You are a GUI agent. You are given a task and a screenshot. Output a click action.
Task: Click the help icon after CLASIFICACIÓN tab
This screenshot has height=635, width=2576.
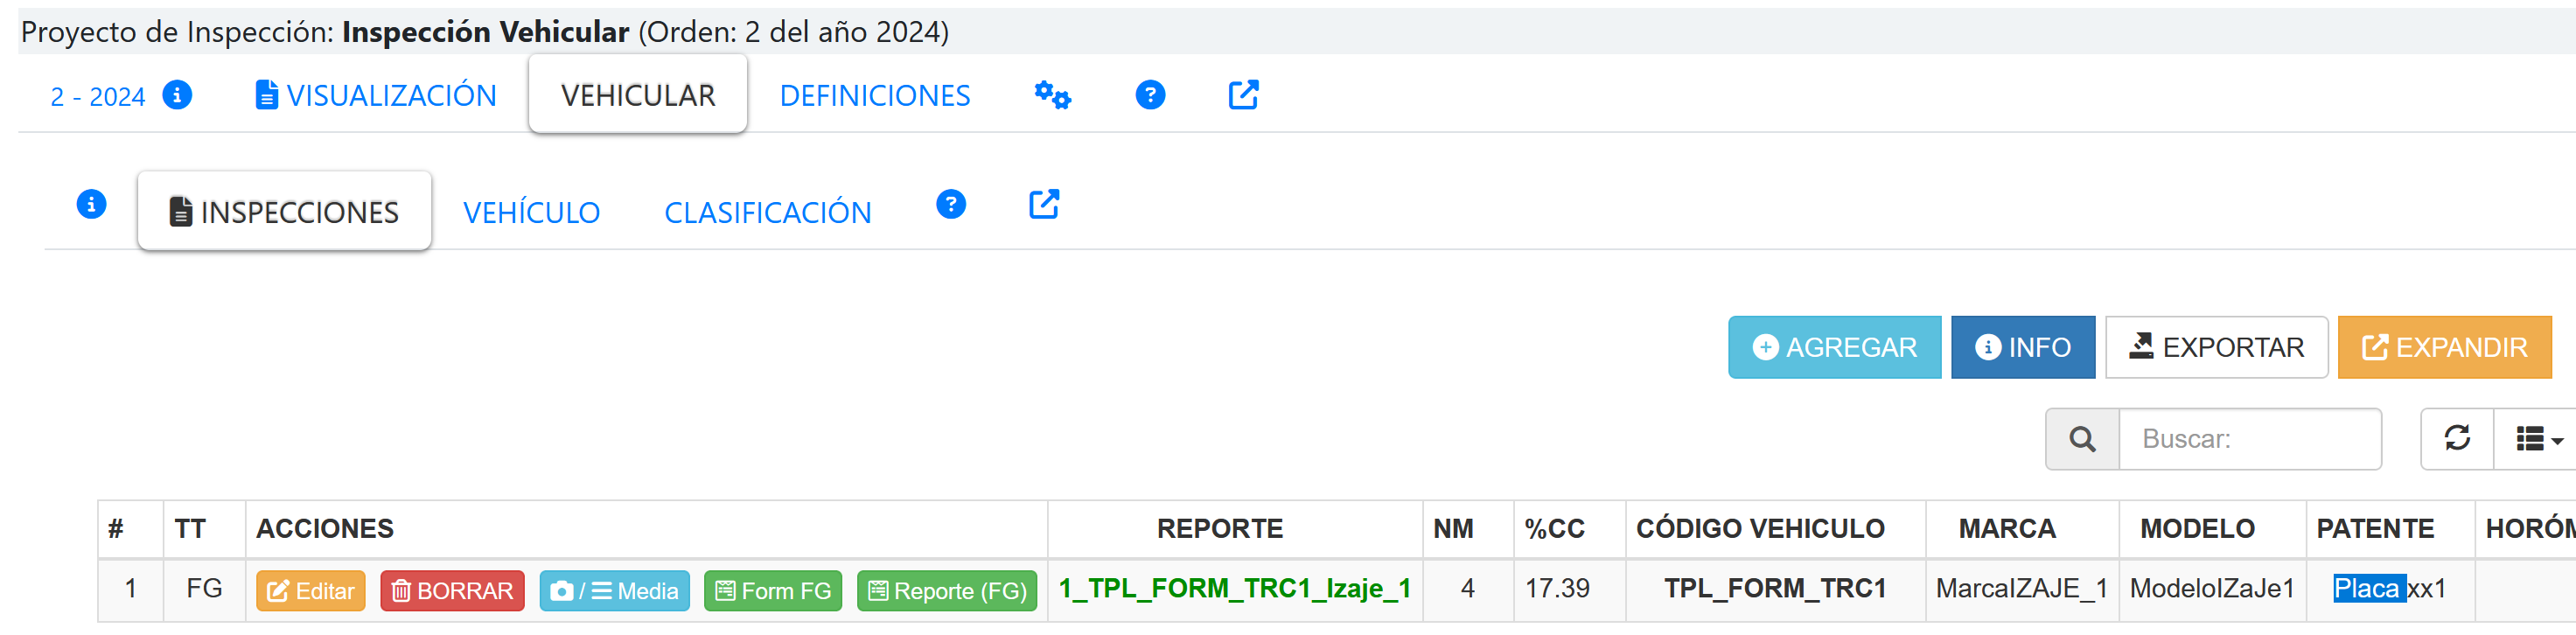(950, 205)
